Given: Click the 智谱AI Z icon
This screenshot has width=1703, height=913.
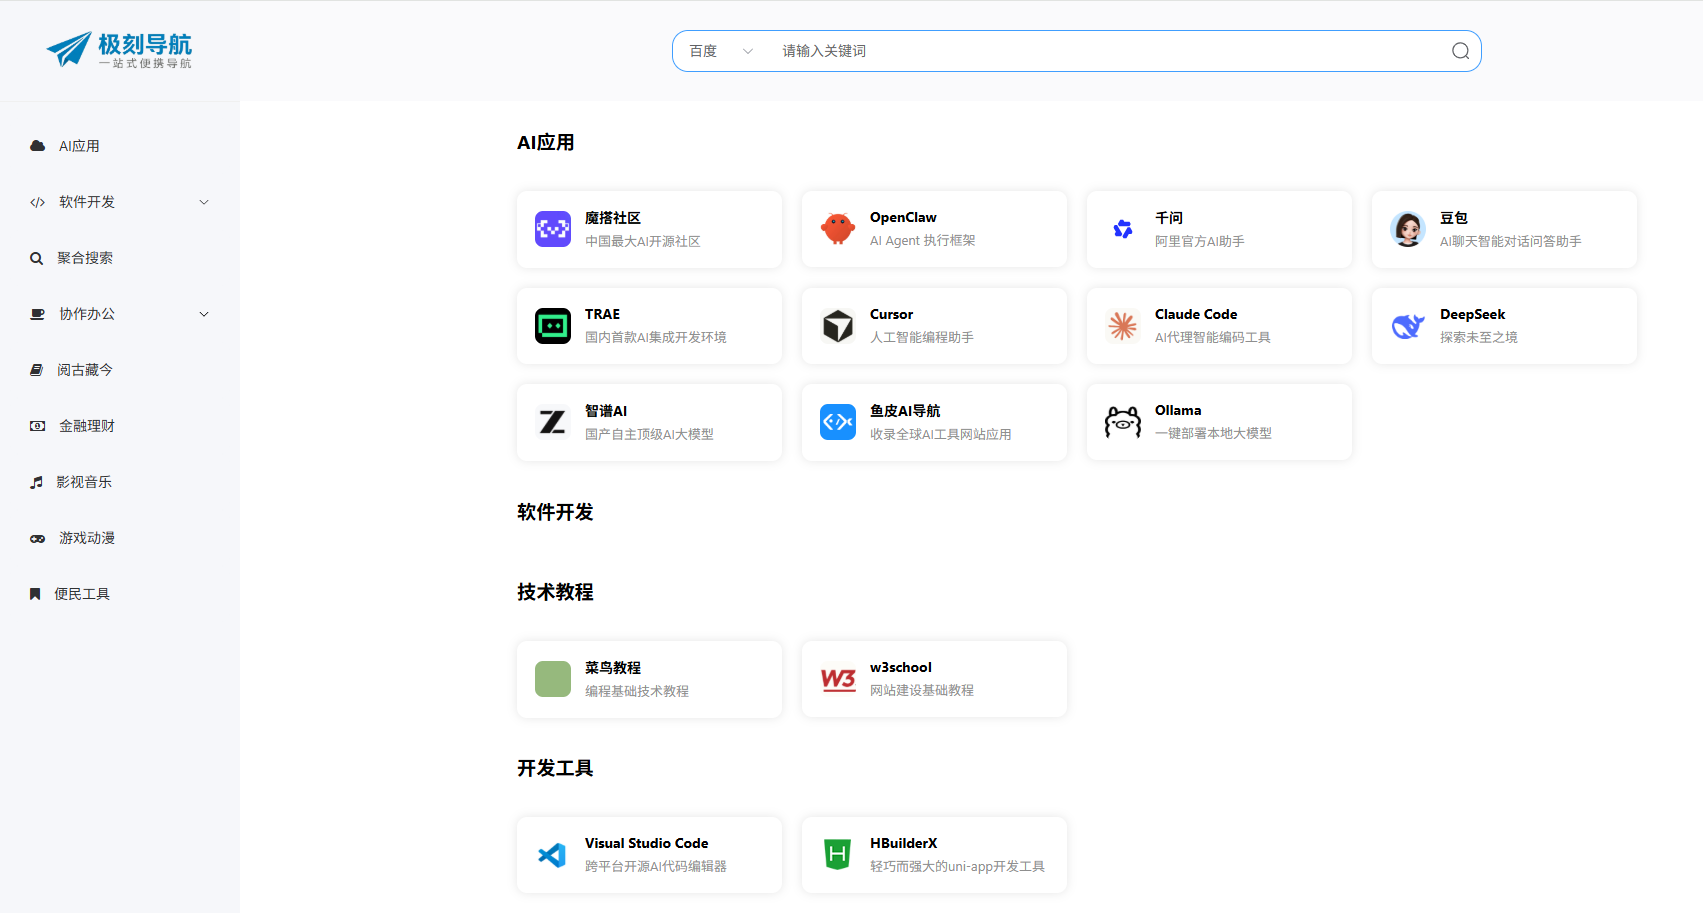Looking at the screenshot, I should tap(553, 422).
